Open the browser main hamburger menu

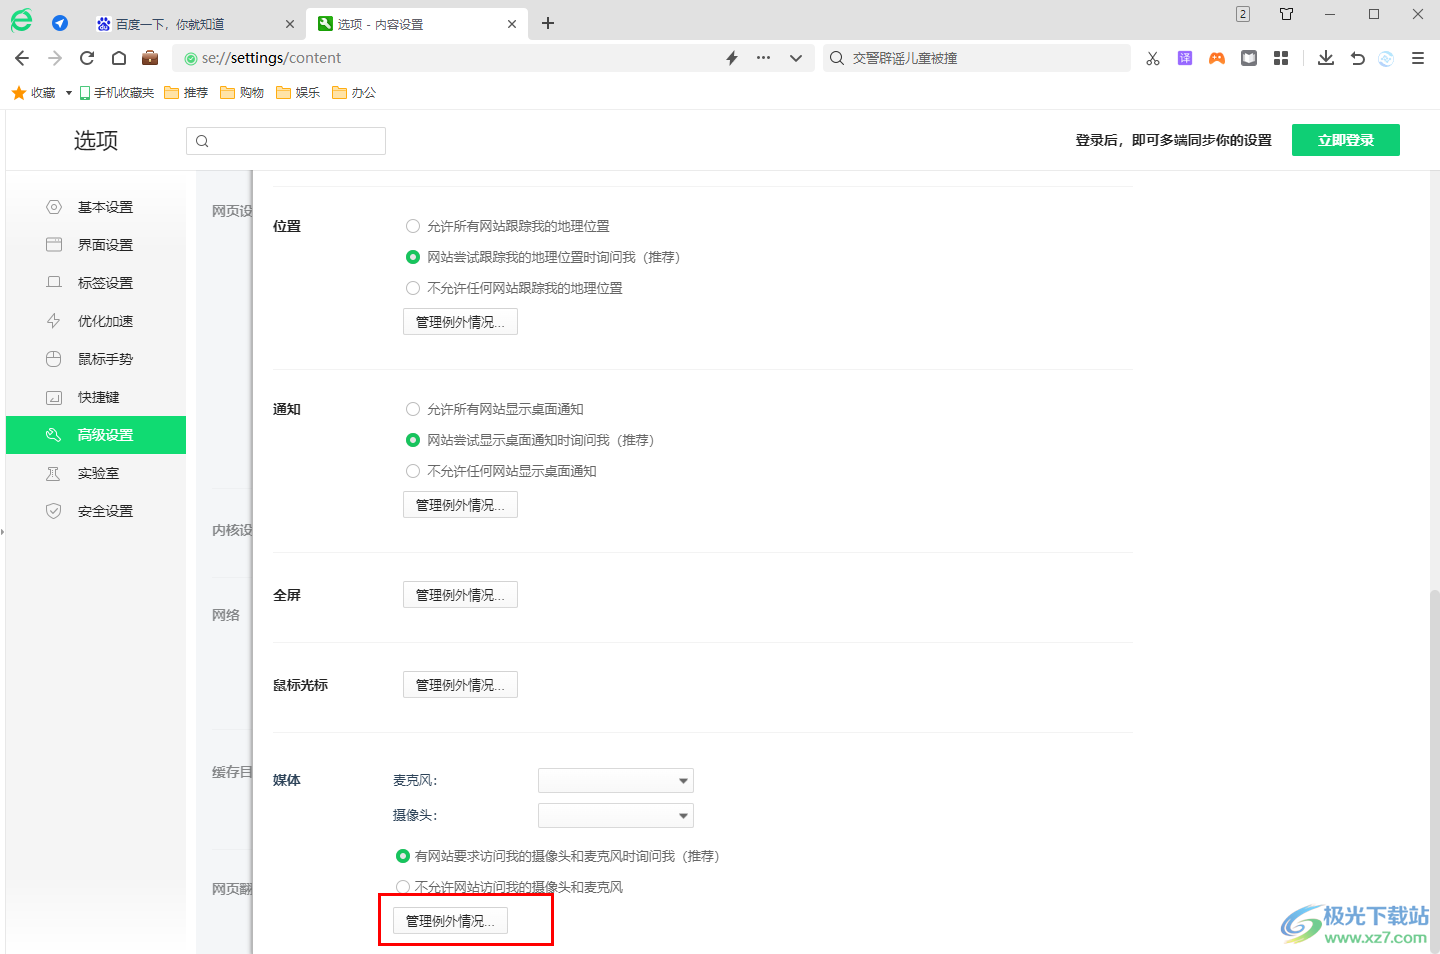[x=1418, y=58]
